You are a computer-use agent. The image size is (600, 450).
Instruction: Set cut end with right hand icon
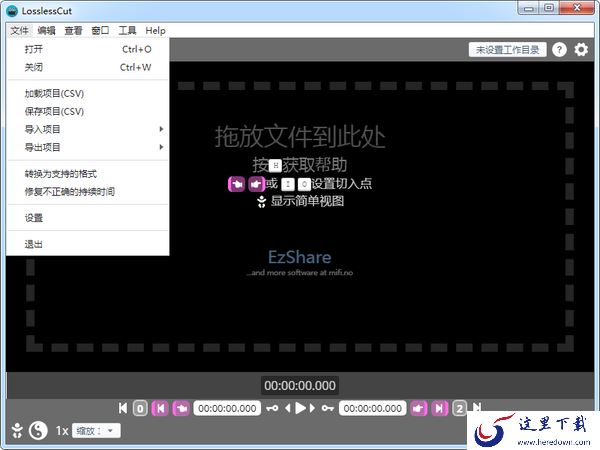[x=419, y=408]
